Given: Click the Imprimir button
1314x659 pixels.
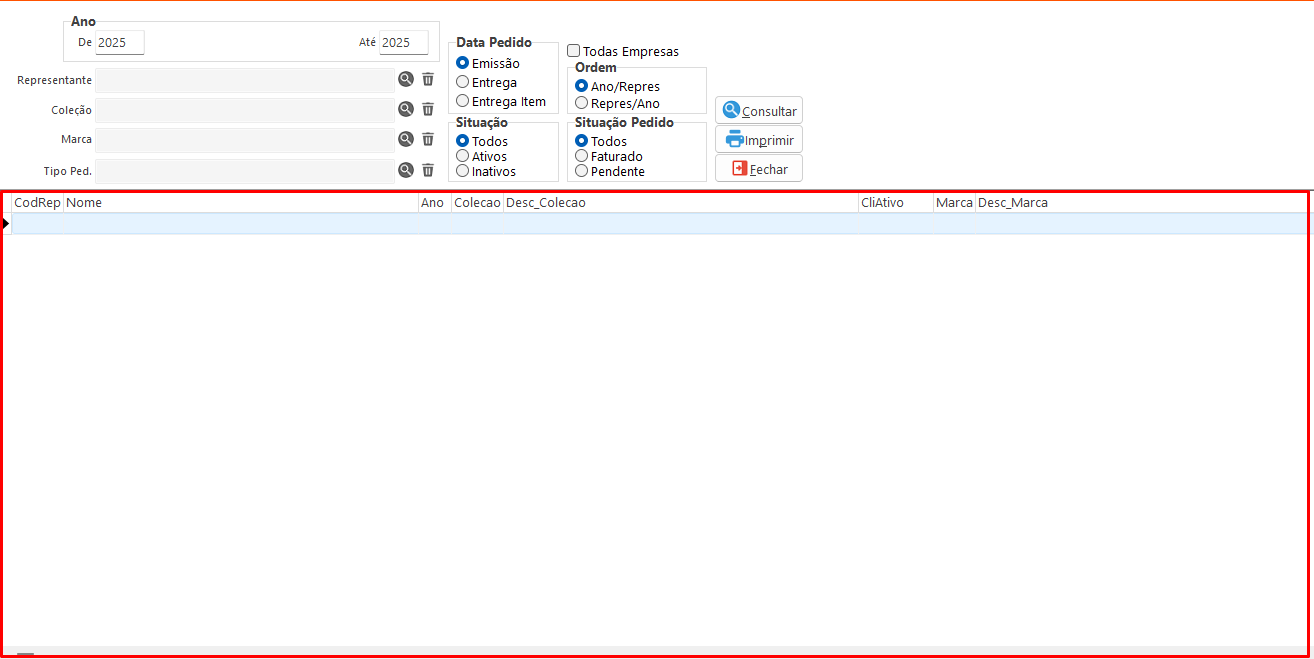Looking at the screenshot, I should tap(759, 140).
